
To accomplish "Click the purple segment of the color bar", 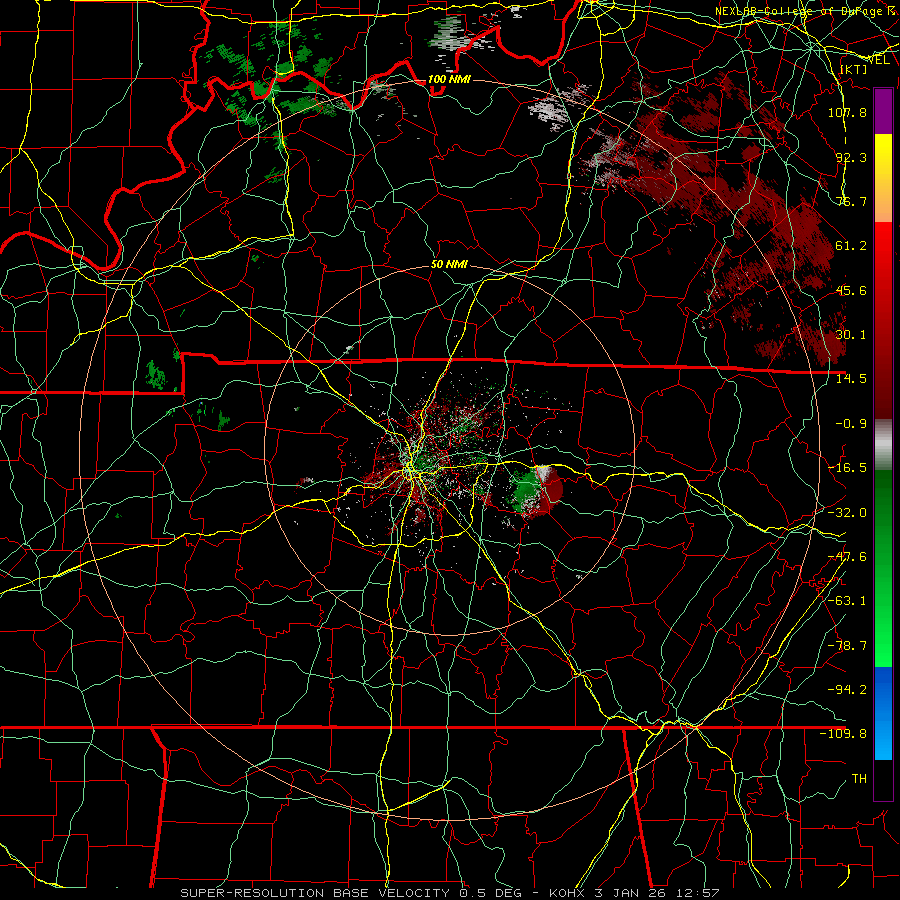I will 883,111.
